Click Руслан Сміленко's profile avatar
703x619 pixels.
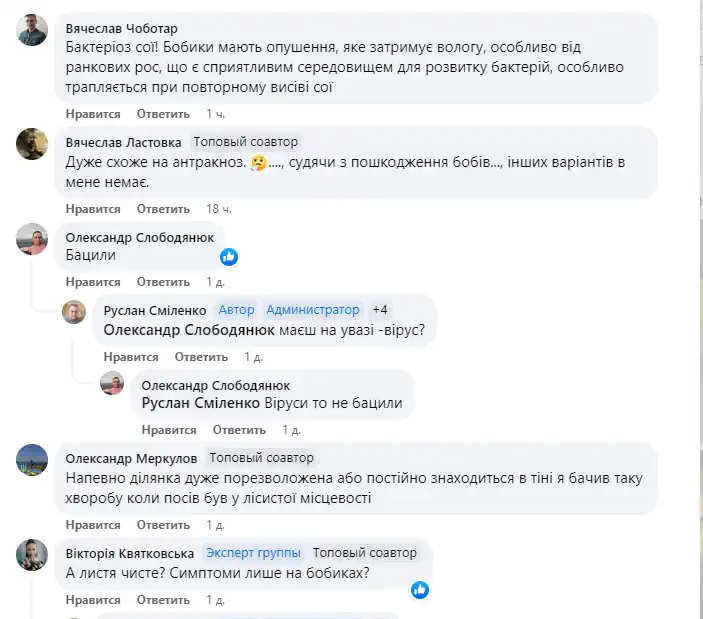click(75, 312)
